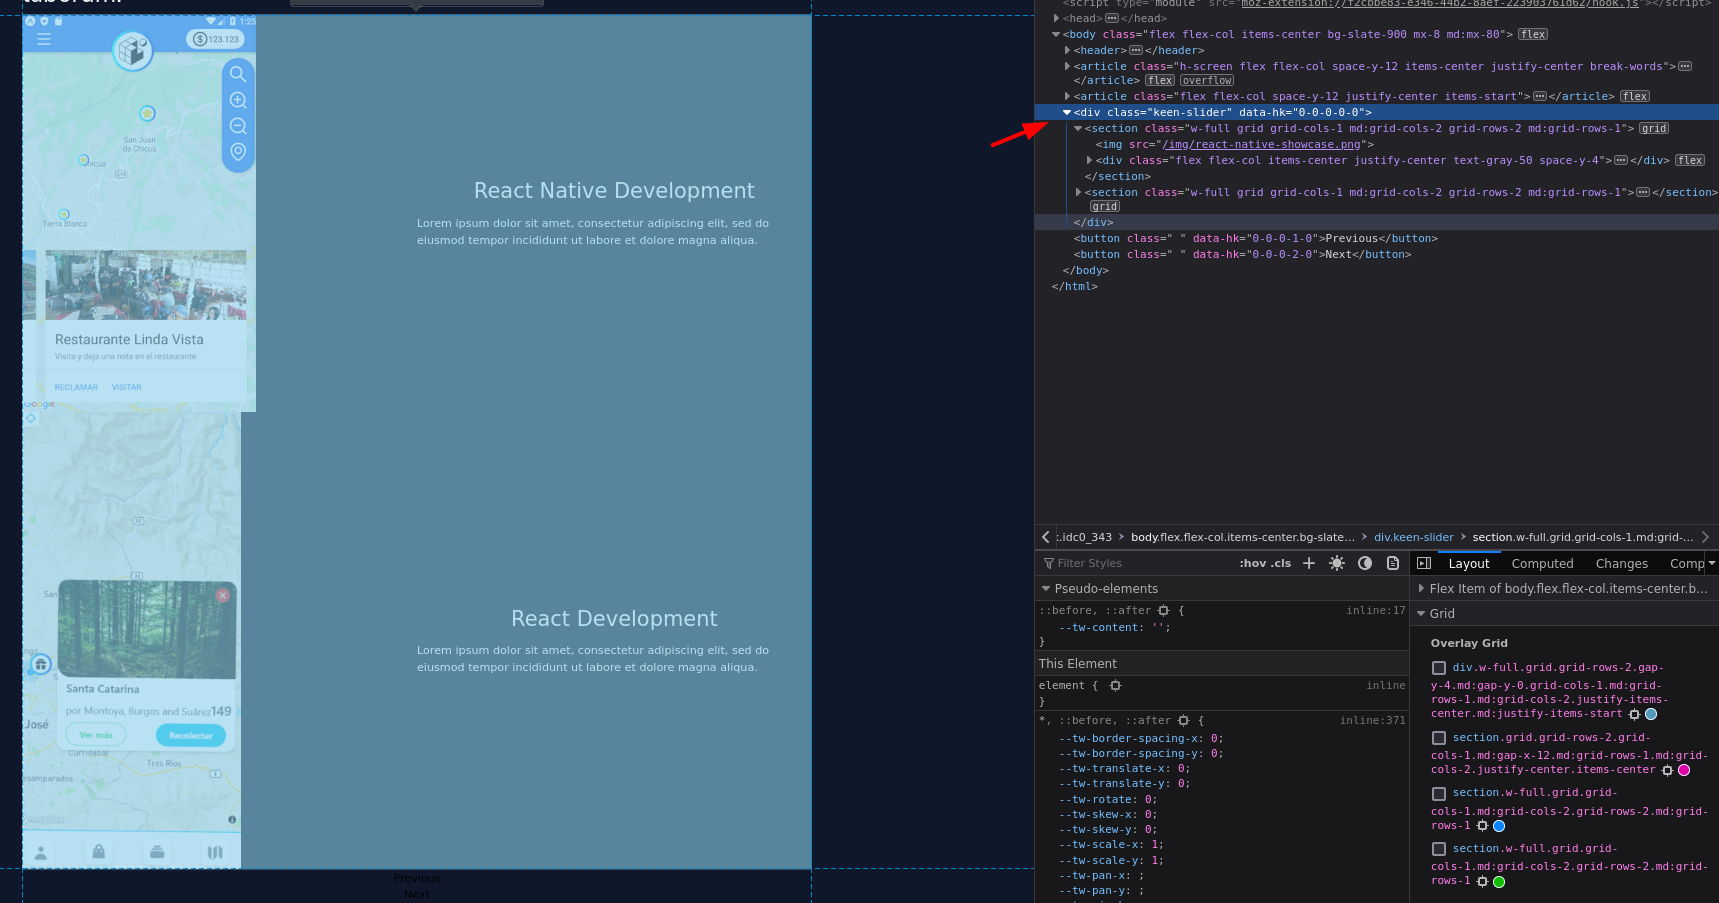This screenshot has height=903, width=1719.
Task: Check the section.grid.grid-rows-2 overlay checkbox
Action: (1439, 738)
